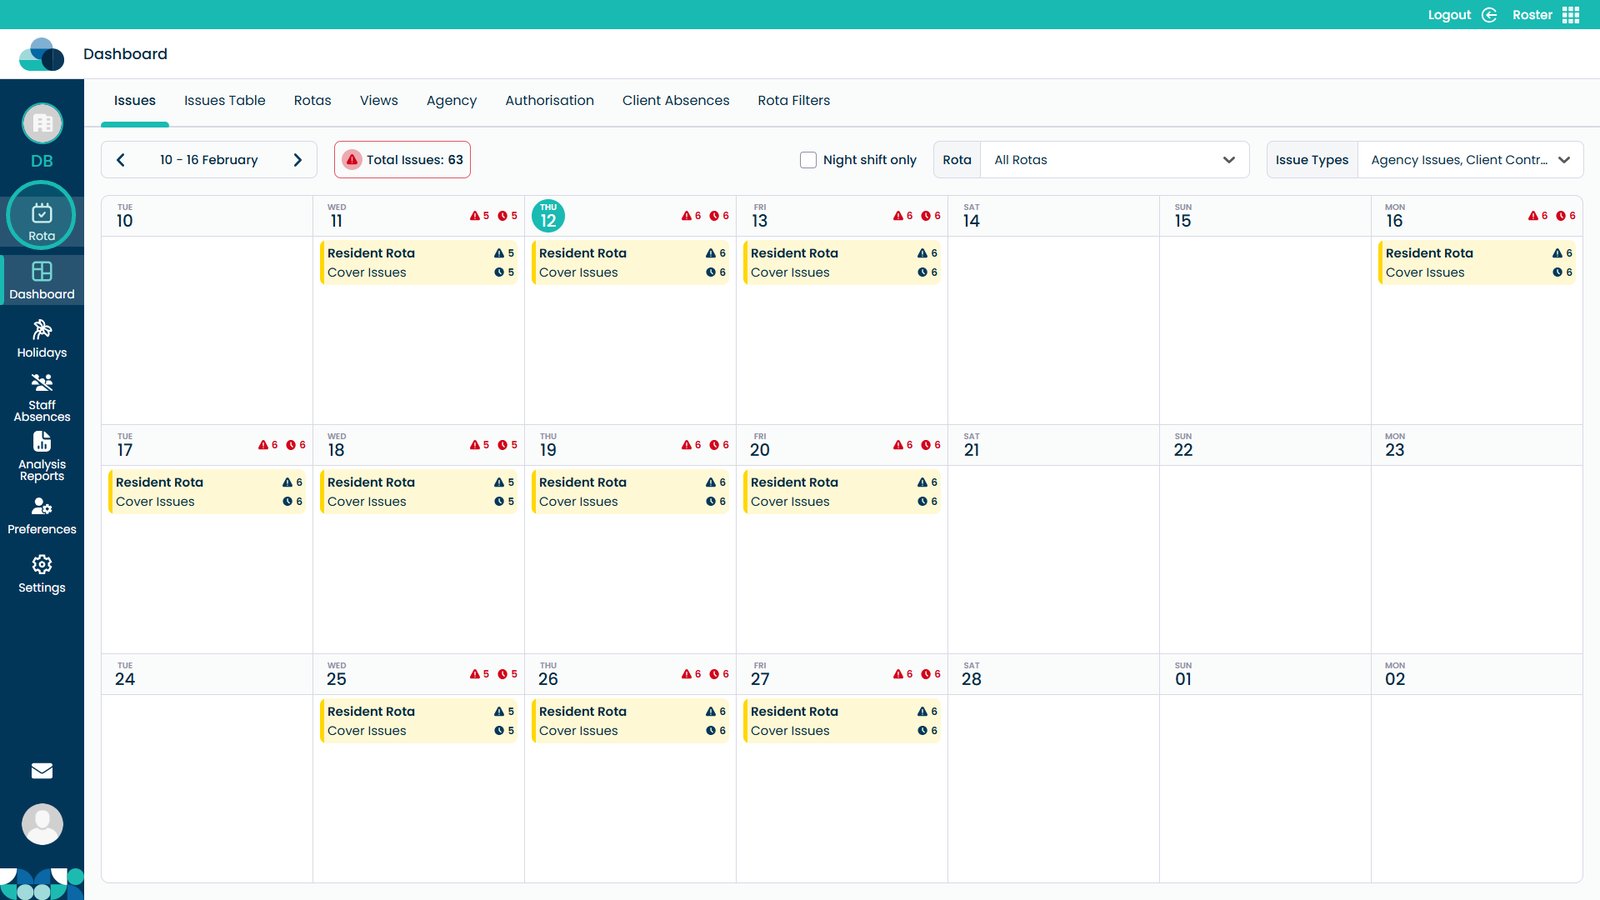Switch to the Issues Table tab
This screenshot has width=1600, height=900.
(x=224, y=101)
